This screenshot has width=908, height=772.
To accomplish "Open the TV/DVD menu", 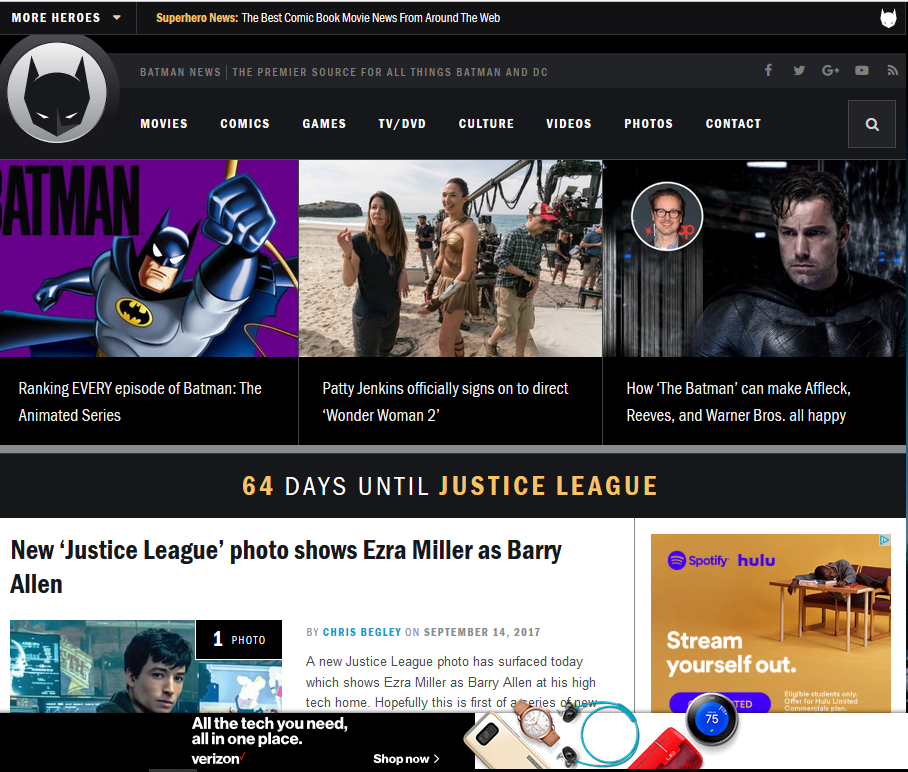I will click(402, 124).
